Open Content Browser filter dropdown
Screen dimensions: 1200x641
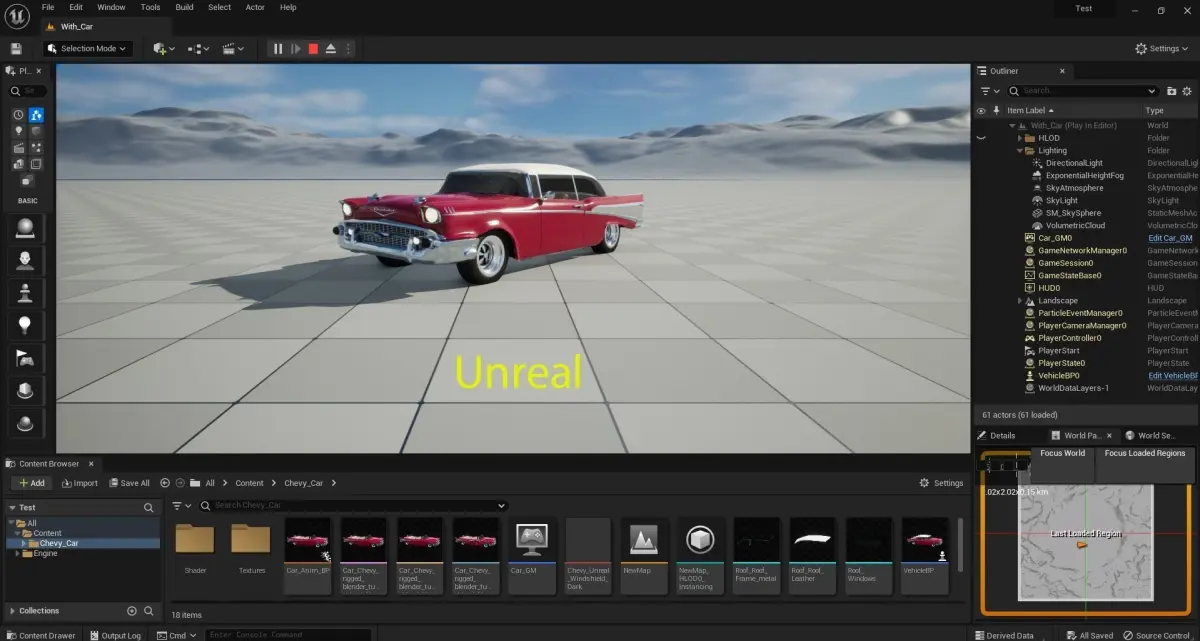[x=181, y=506]
